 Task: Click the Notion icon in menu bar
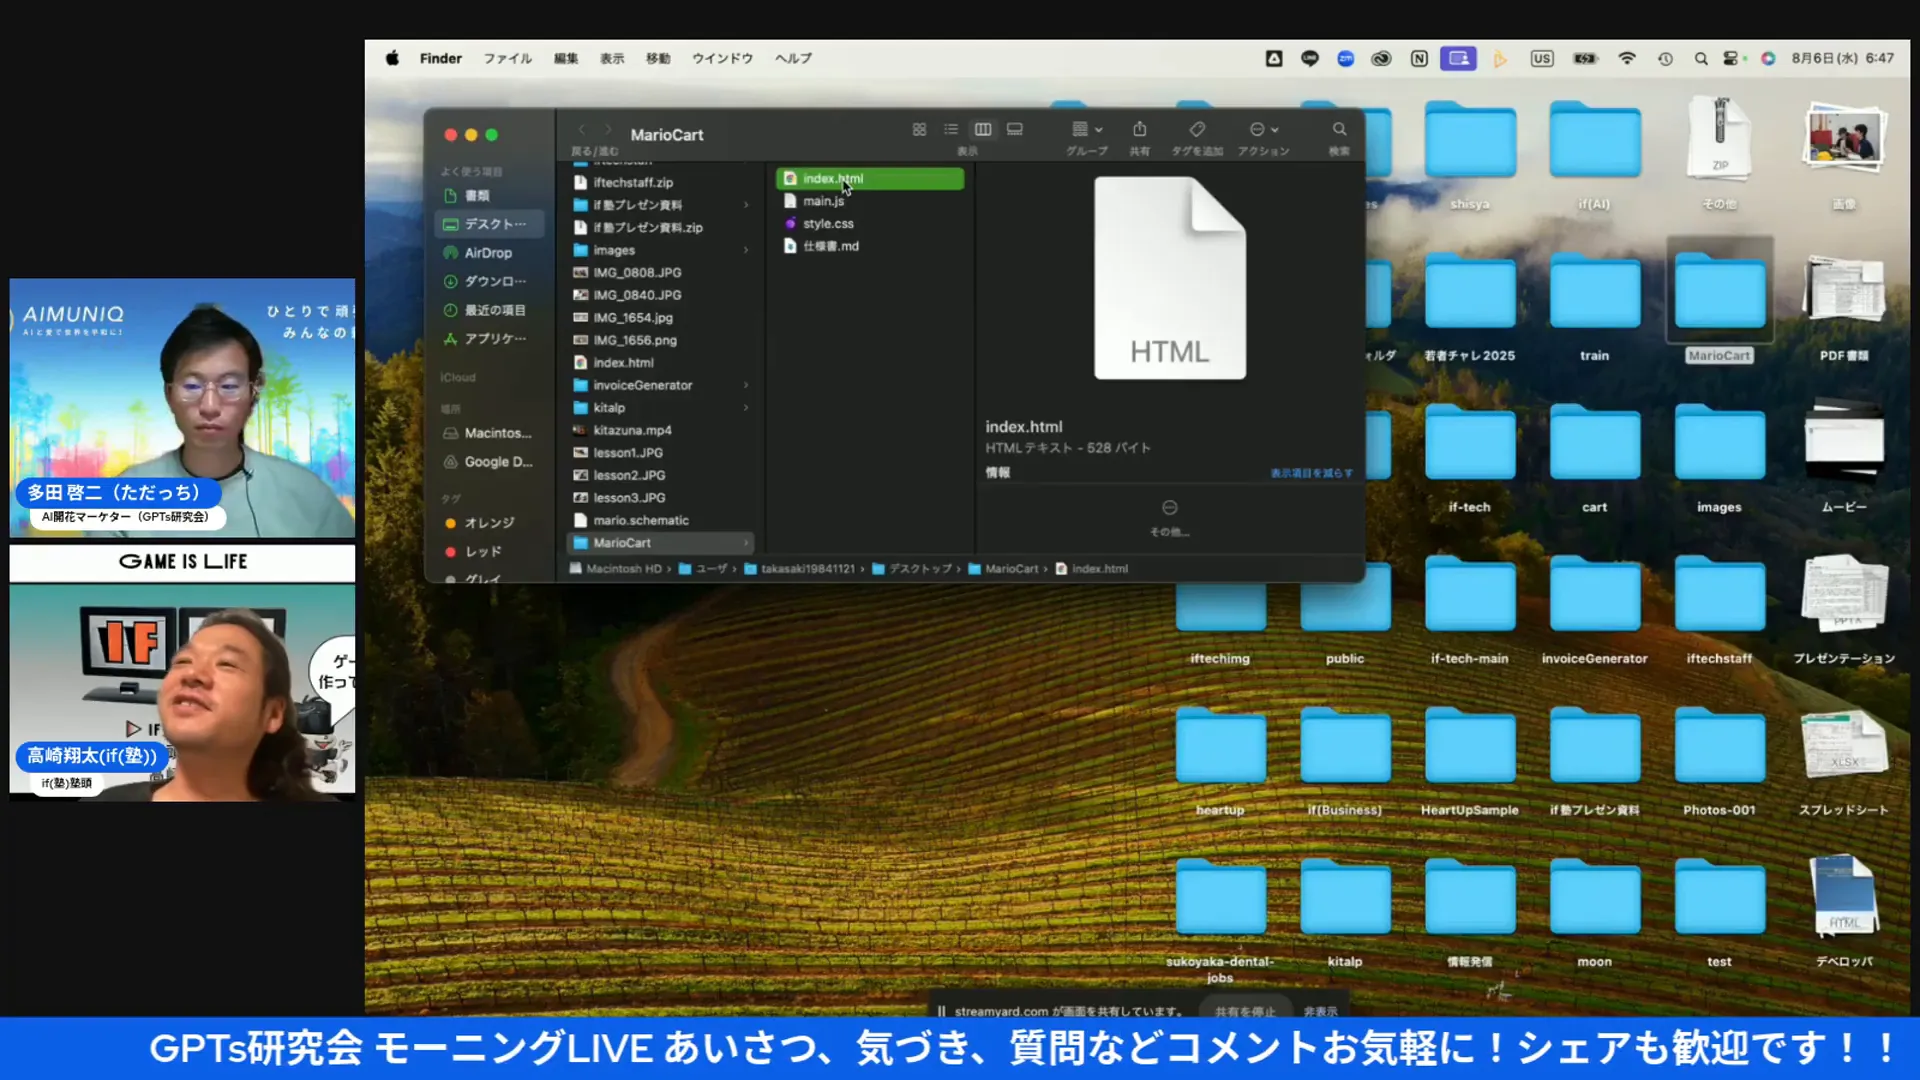click(1419, 59)
